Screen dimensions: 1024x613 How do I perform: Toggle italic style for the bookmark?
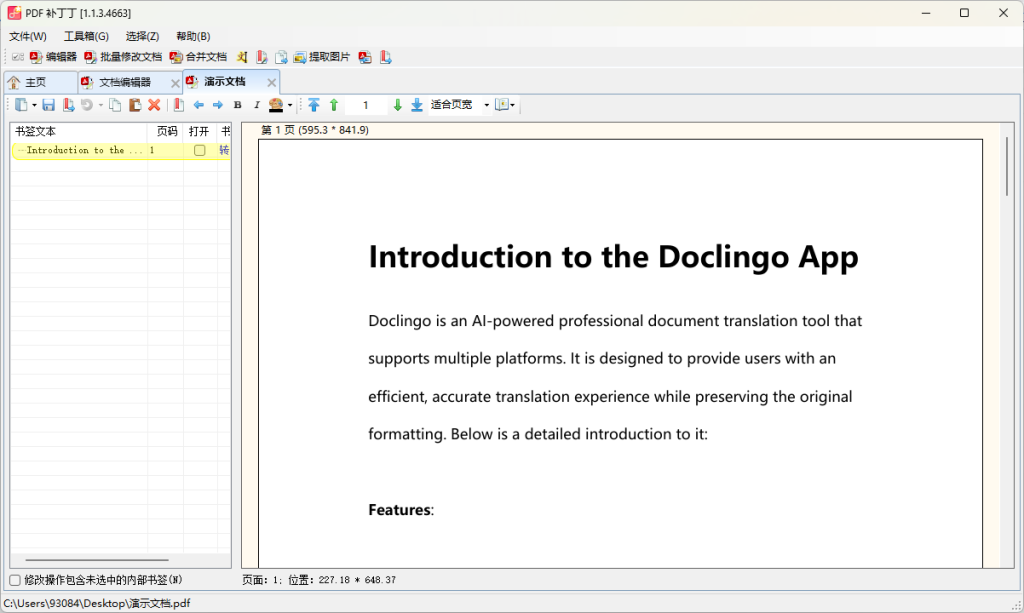coord(256,105)
